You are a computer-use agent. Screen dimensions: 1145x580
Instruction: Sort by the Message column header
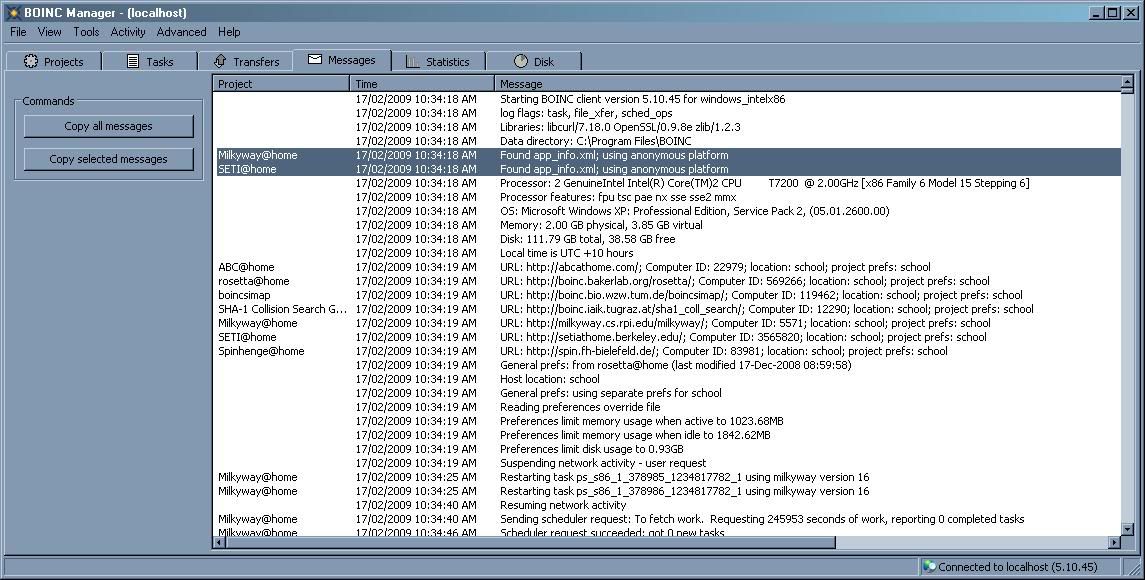(808, 83)
